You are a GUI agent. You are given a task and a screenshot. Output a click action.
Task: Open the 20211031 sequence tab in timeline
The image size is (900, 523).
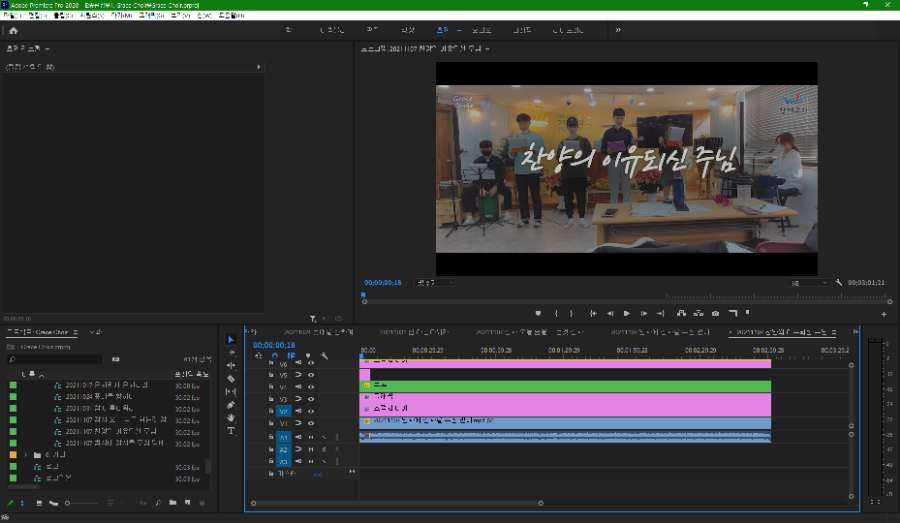tap(413, 332)
